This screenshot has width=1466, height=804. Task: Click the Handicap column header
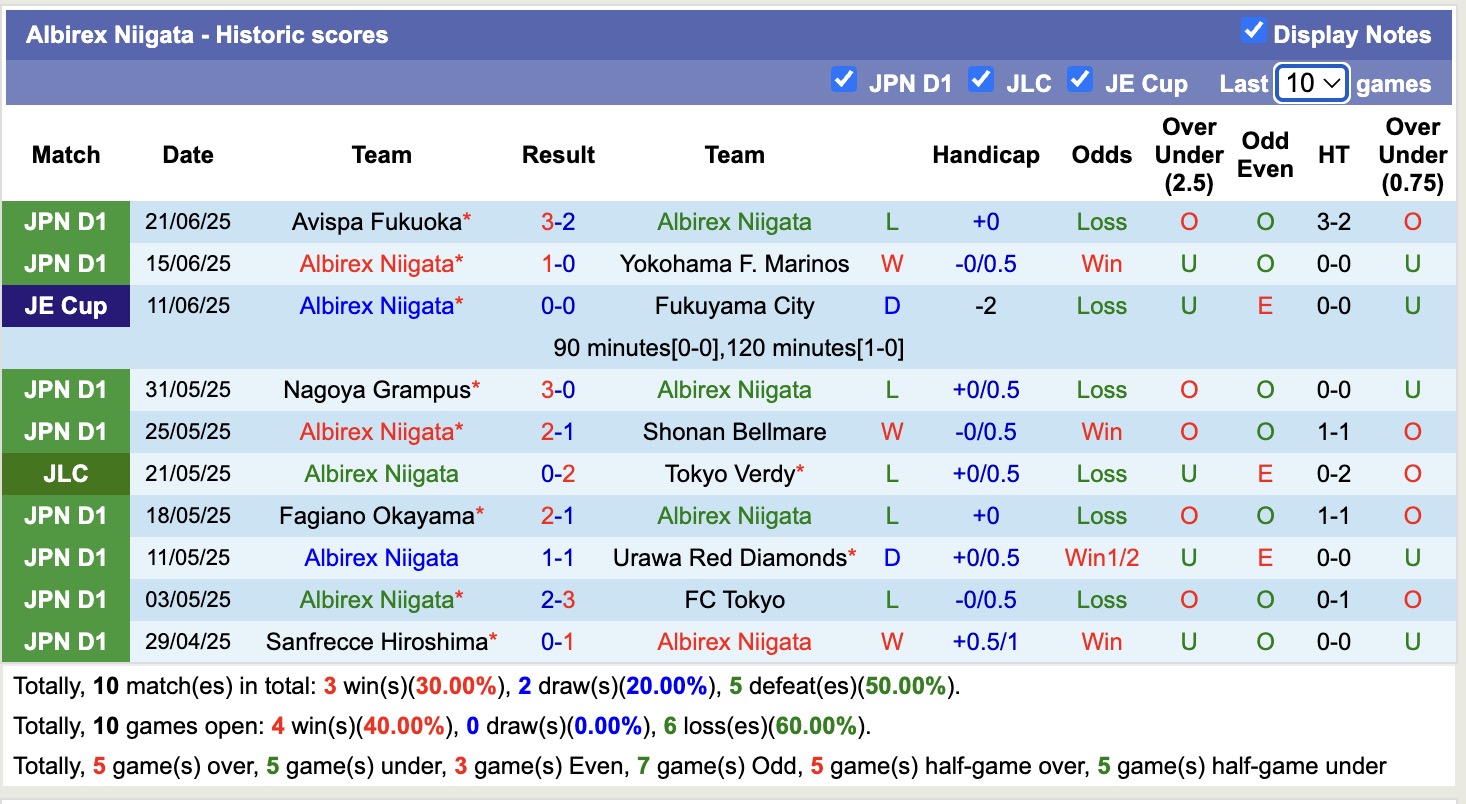click(986, 155)
